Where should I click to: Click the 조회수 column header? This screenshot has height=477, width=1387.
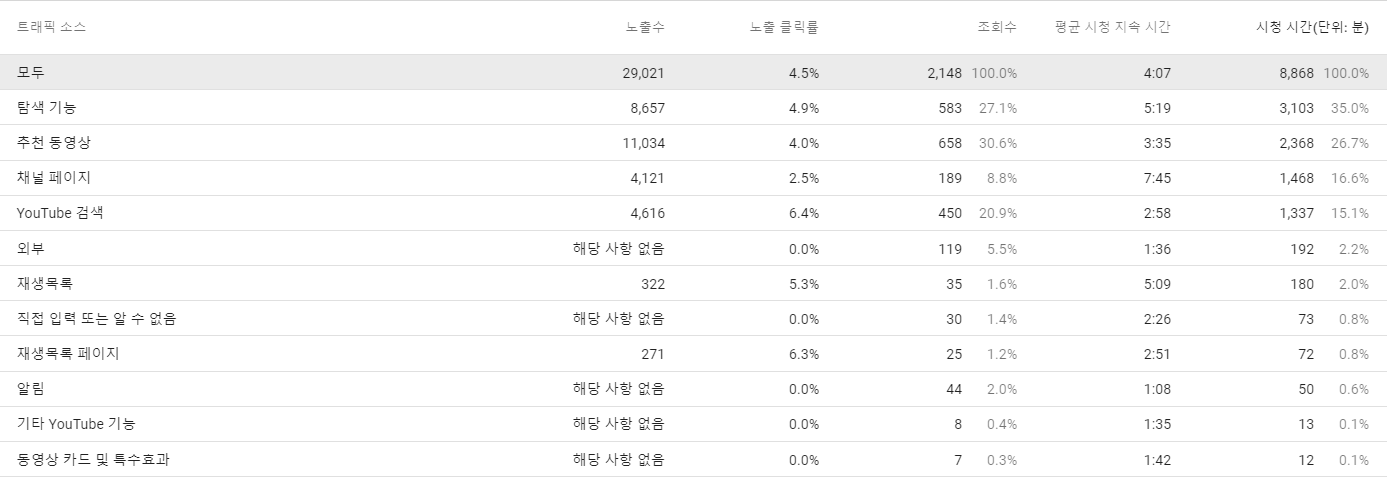click(x=997, y=28)
